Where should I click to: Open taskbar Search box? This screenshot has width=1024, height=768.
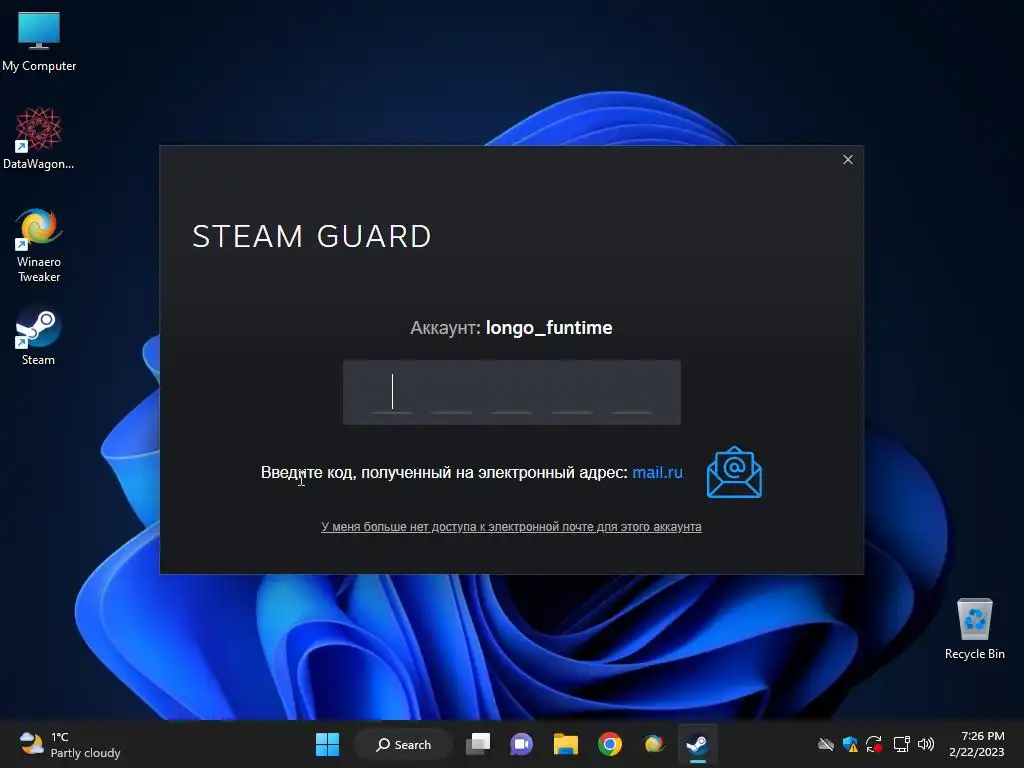(x=403, y=744)
